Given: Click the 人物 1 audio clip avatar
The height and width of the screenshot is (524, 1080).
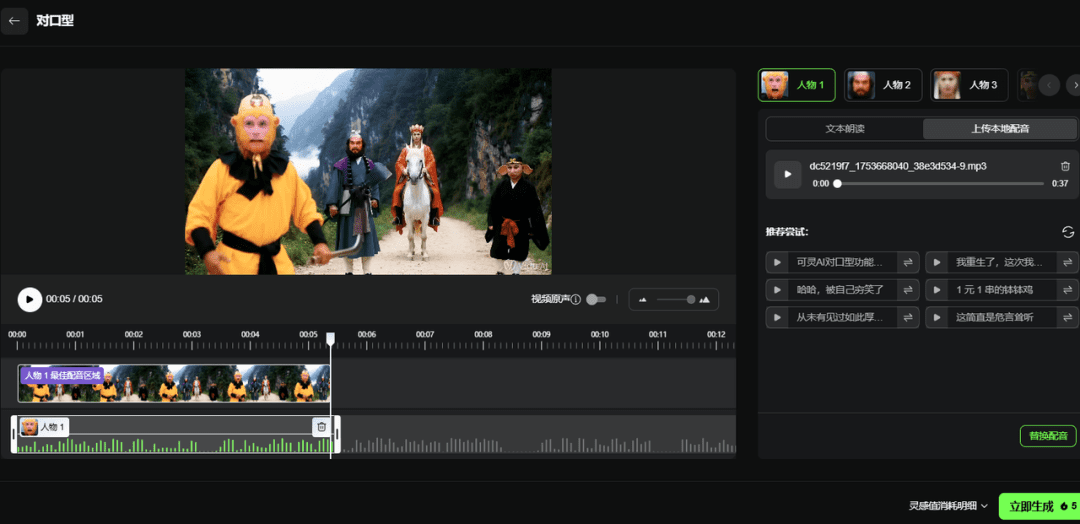Looking at the screenshot, I should coord(29,427).
